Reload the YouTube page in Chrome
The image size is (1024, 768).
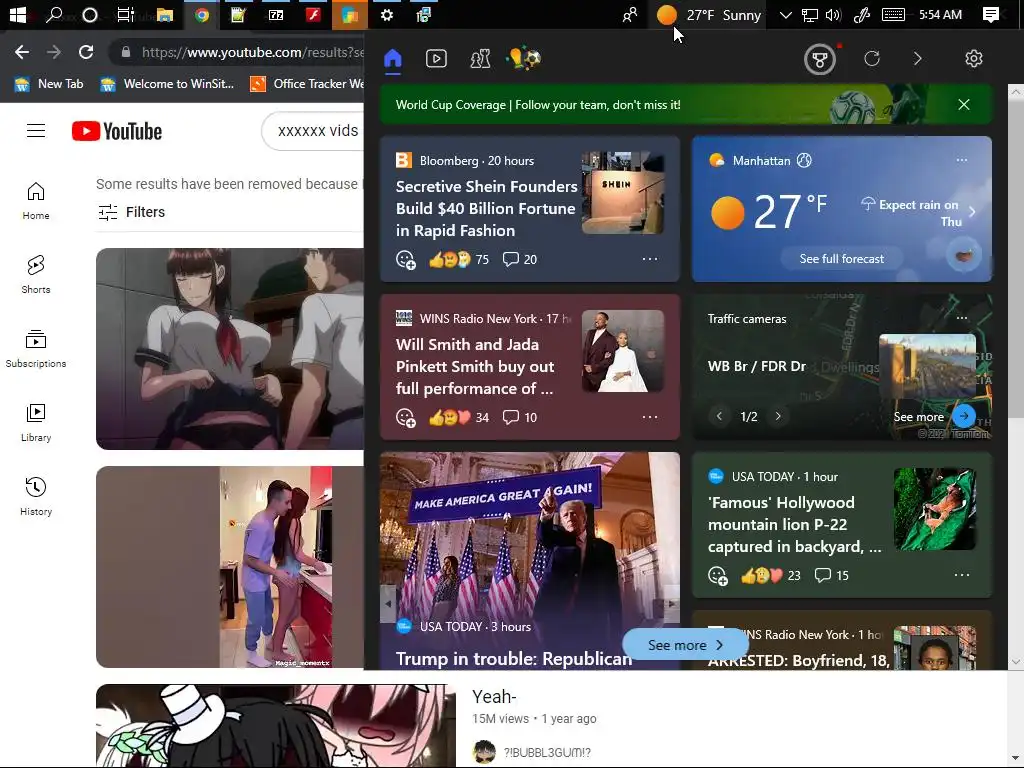click(86, 52)
